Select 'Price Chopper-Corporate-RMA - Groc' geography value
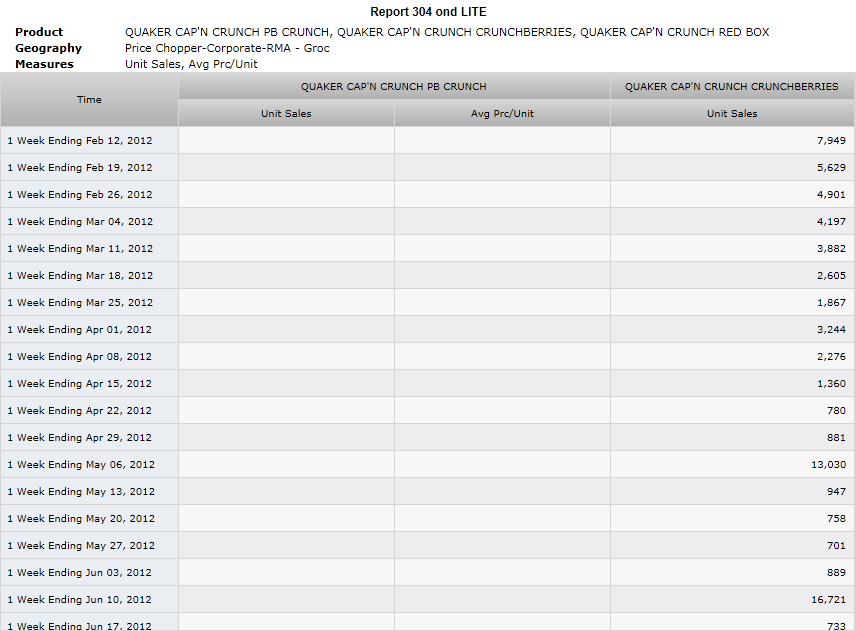856x631 pixels. tap(227, 48)
